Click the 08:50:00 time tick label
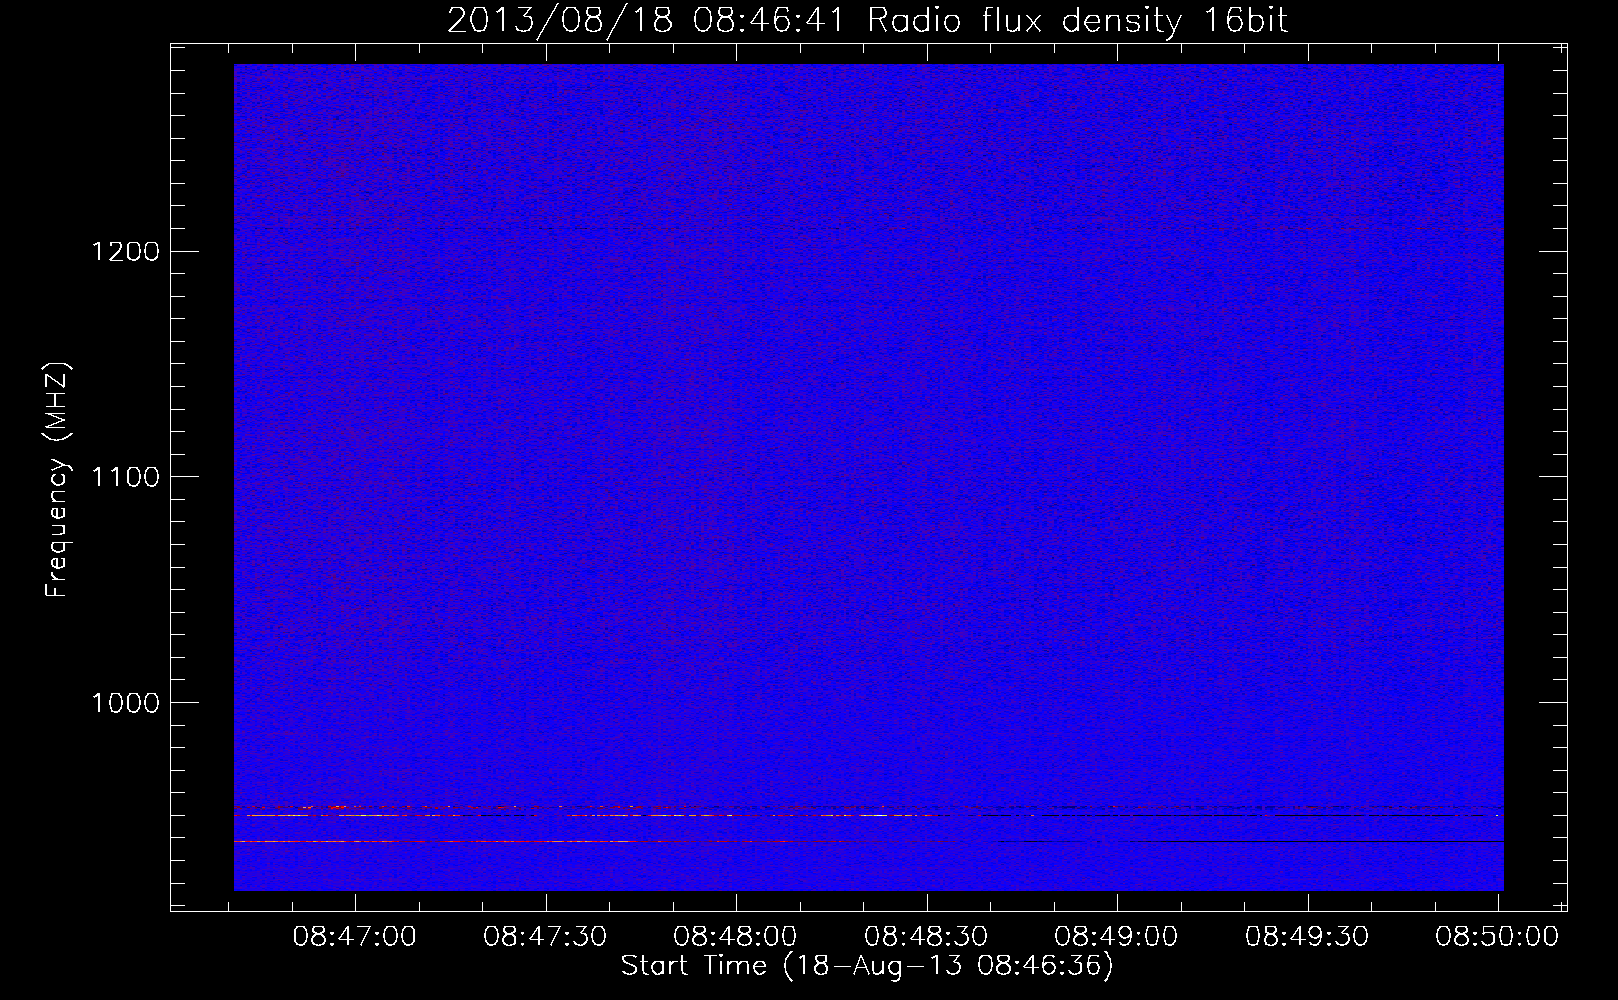This screenshot has width=1618, height=1000. tap(1497, 937)
